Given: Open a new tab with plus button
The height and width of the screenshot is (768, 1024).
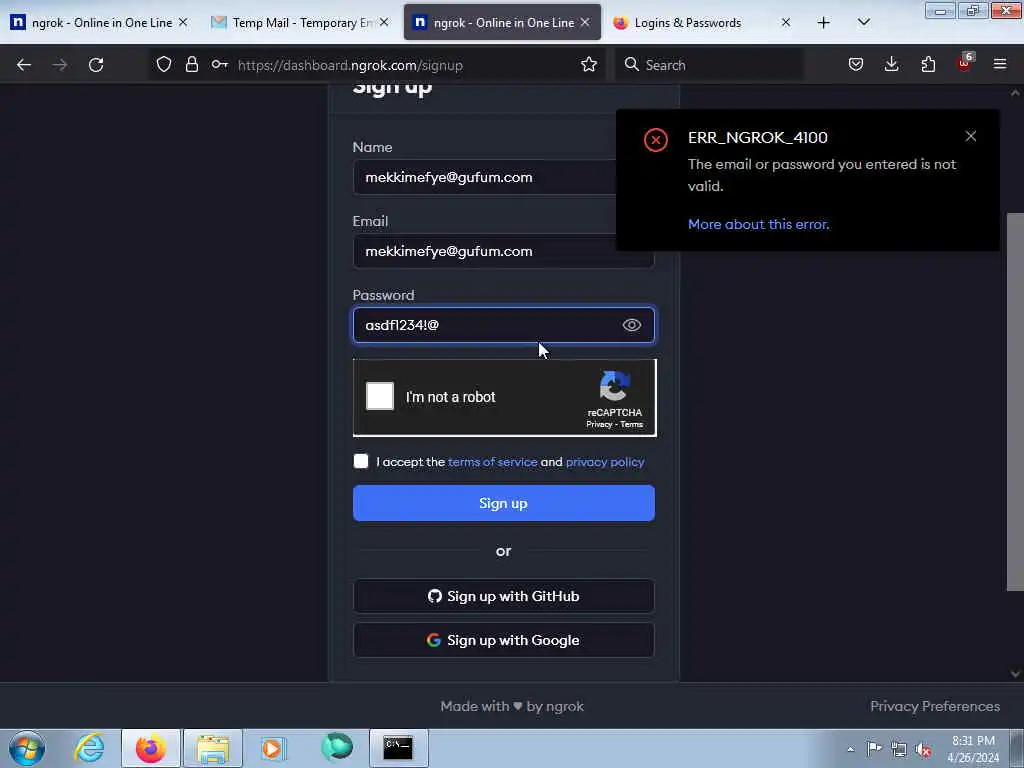Looking at the screenshot, I should click(824, 22).
